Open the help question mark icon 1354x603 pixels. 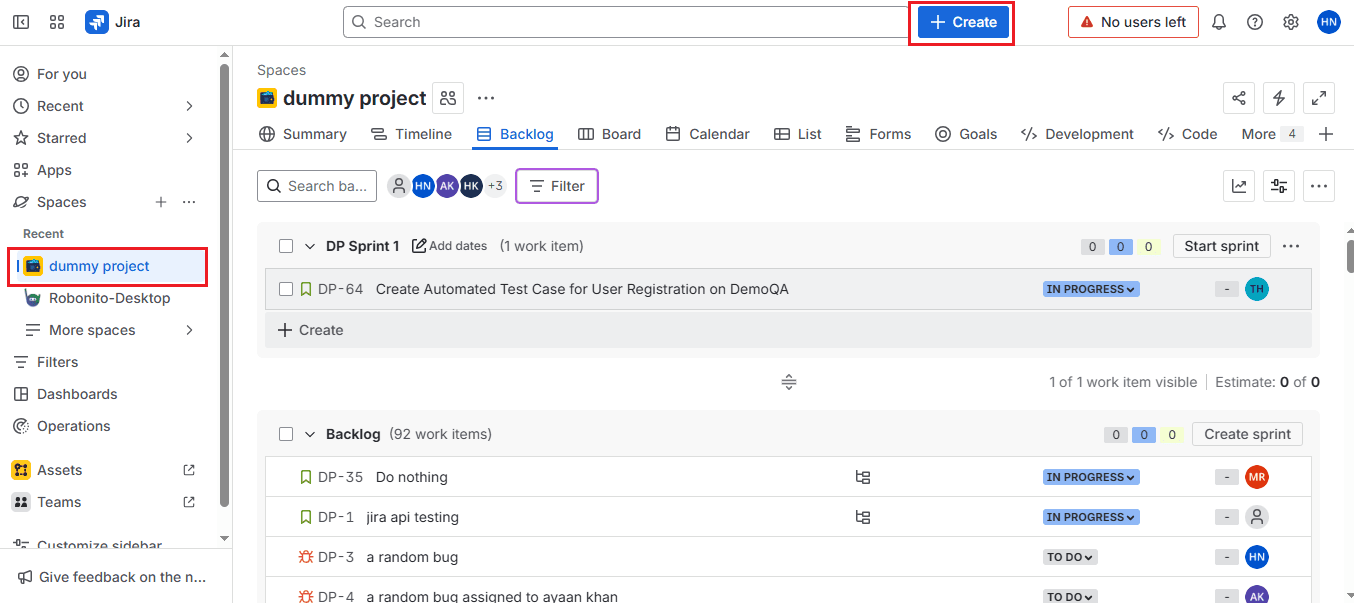pyautogui.click(x=1255, y=22)
